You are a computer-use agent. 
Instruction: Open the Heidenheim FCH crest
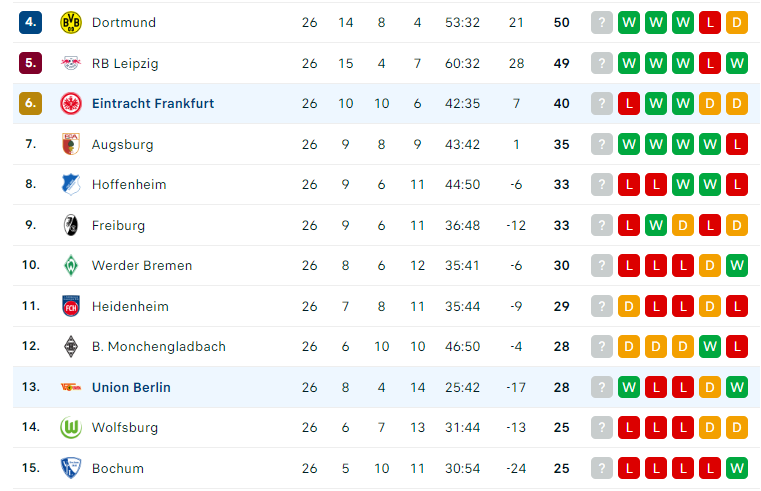pos(71,306)
